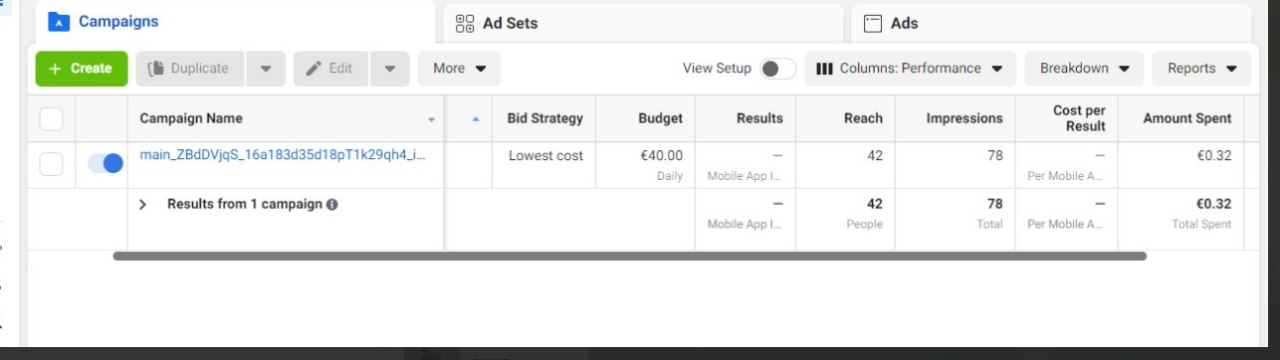Expand Results from 1 campaign row

click(143, 204)
